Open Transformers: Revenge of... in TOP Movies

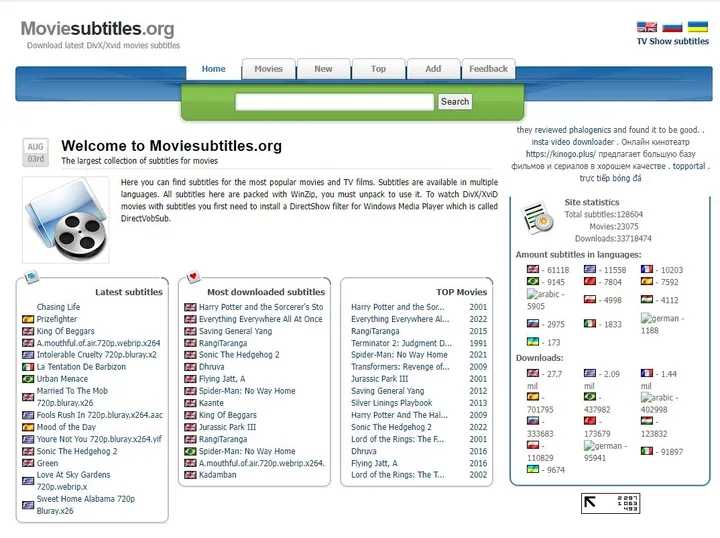point(400,367)
